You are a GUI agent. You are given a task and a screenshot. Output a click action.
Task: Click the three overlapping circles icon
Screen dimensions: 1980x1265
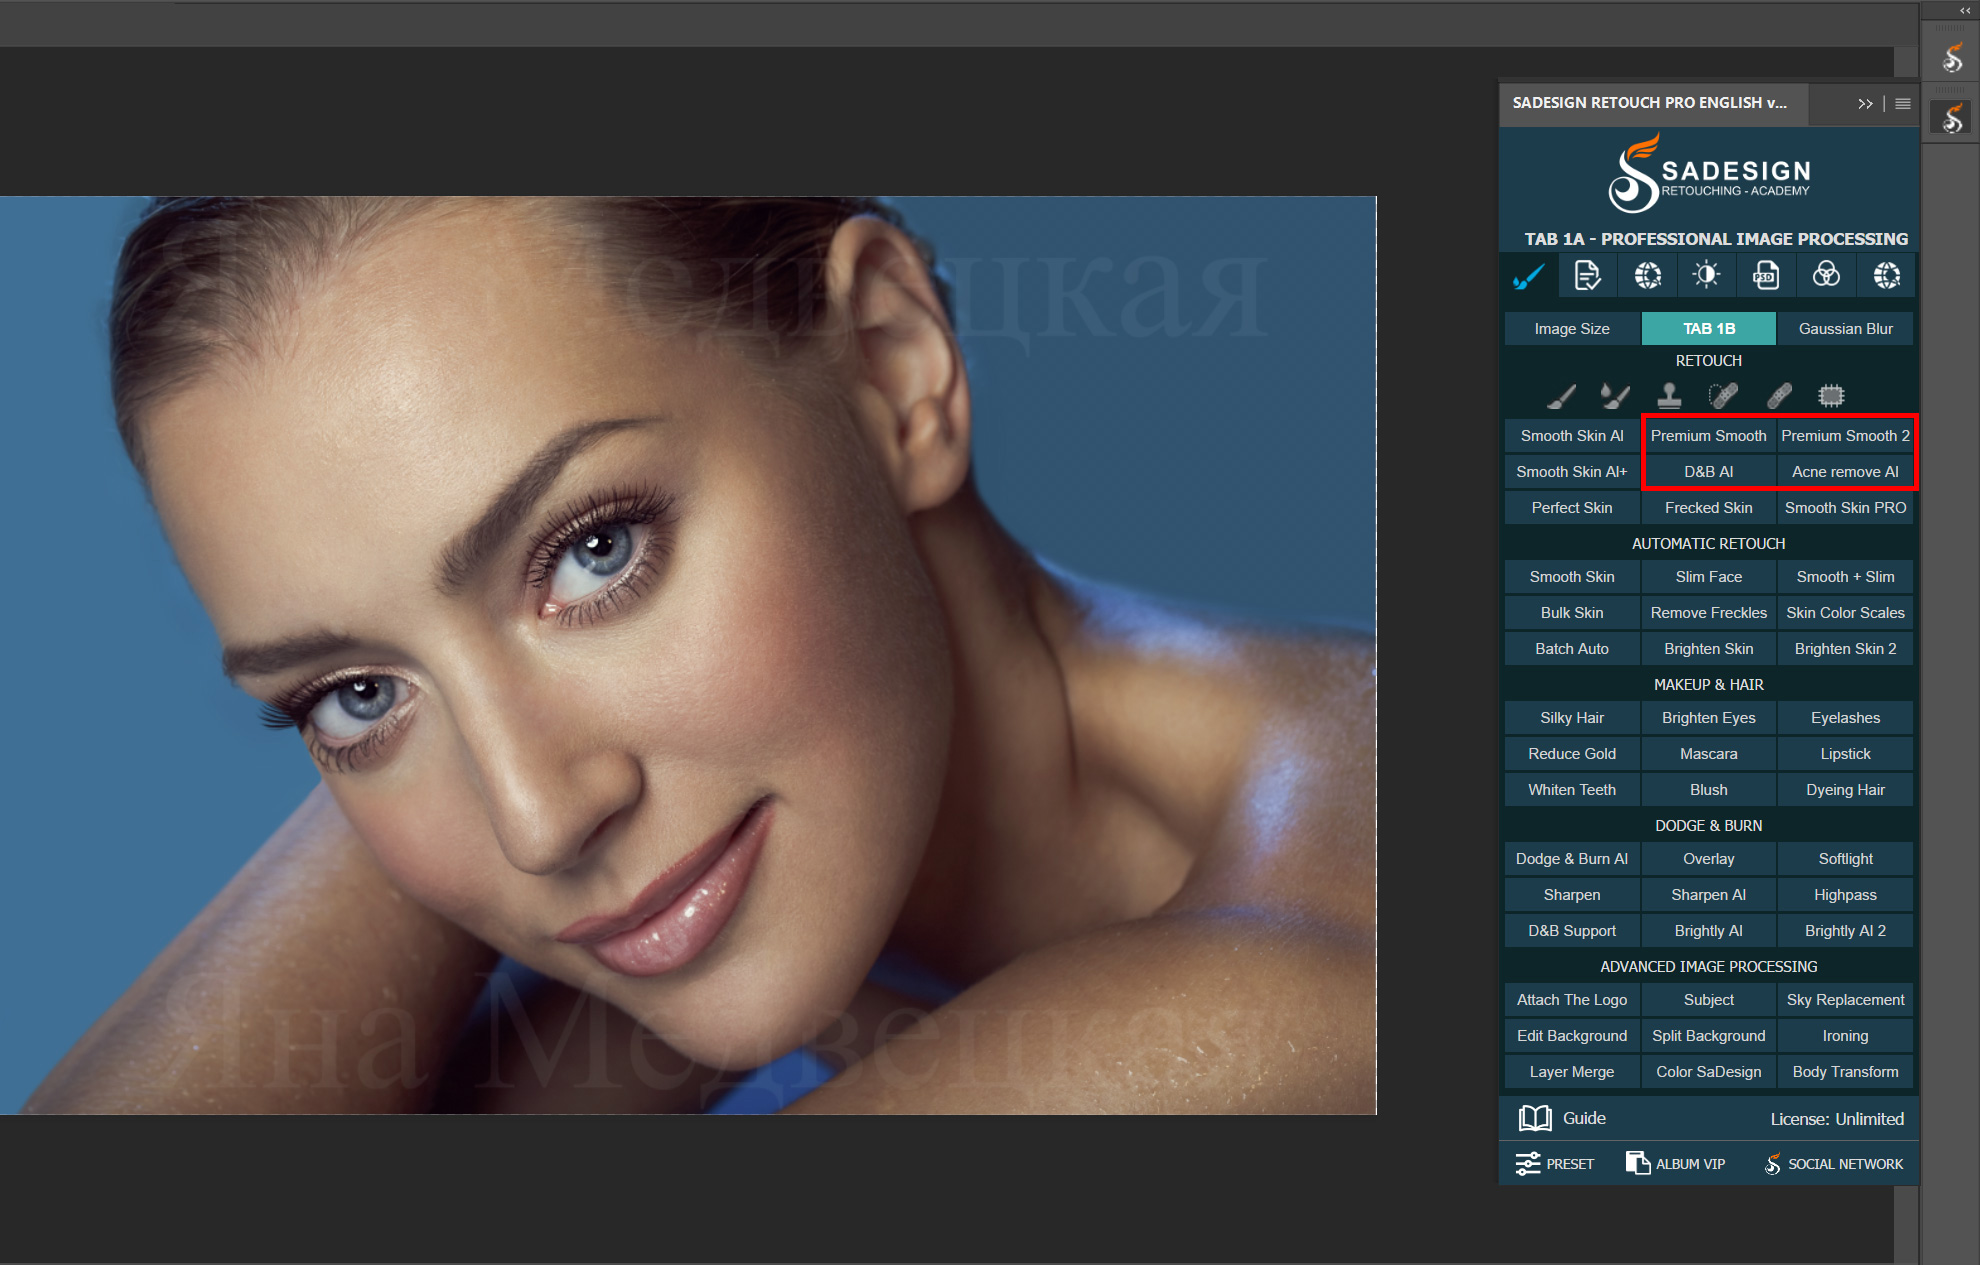coord(1826,276)
